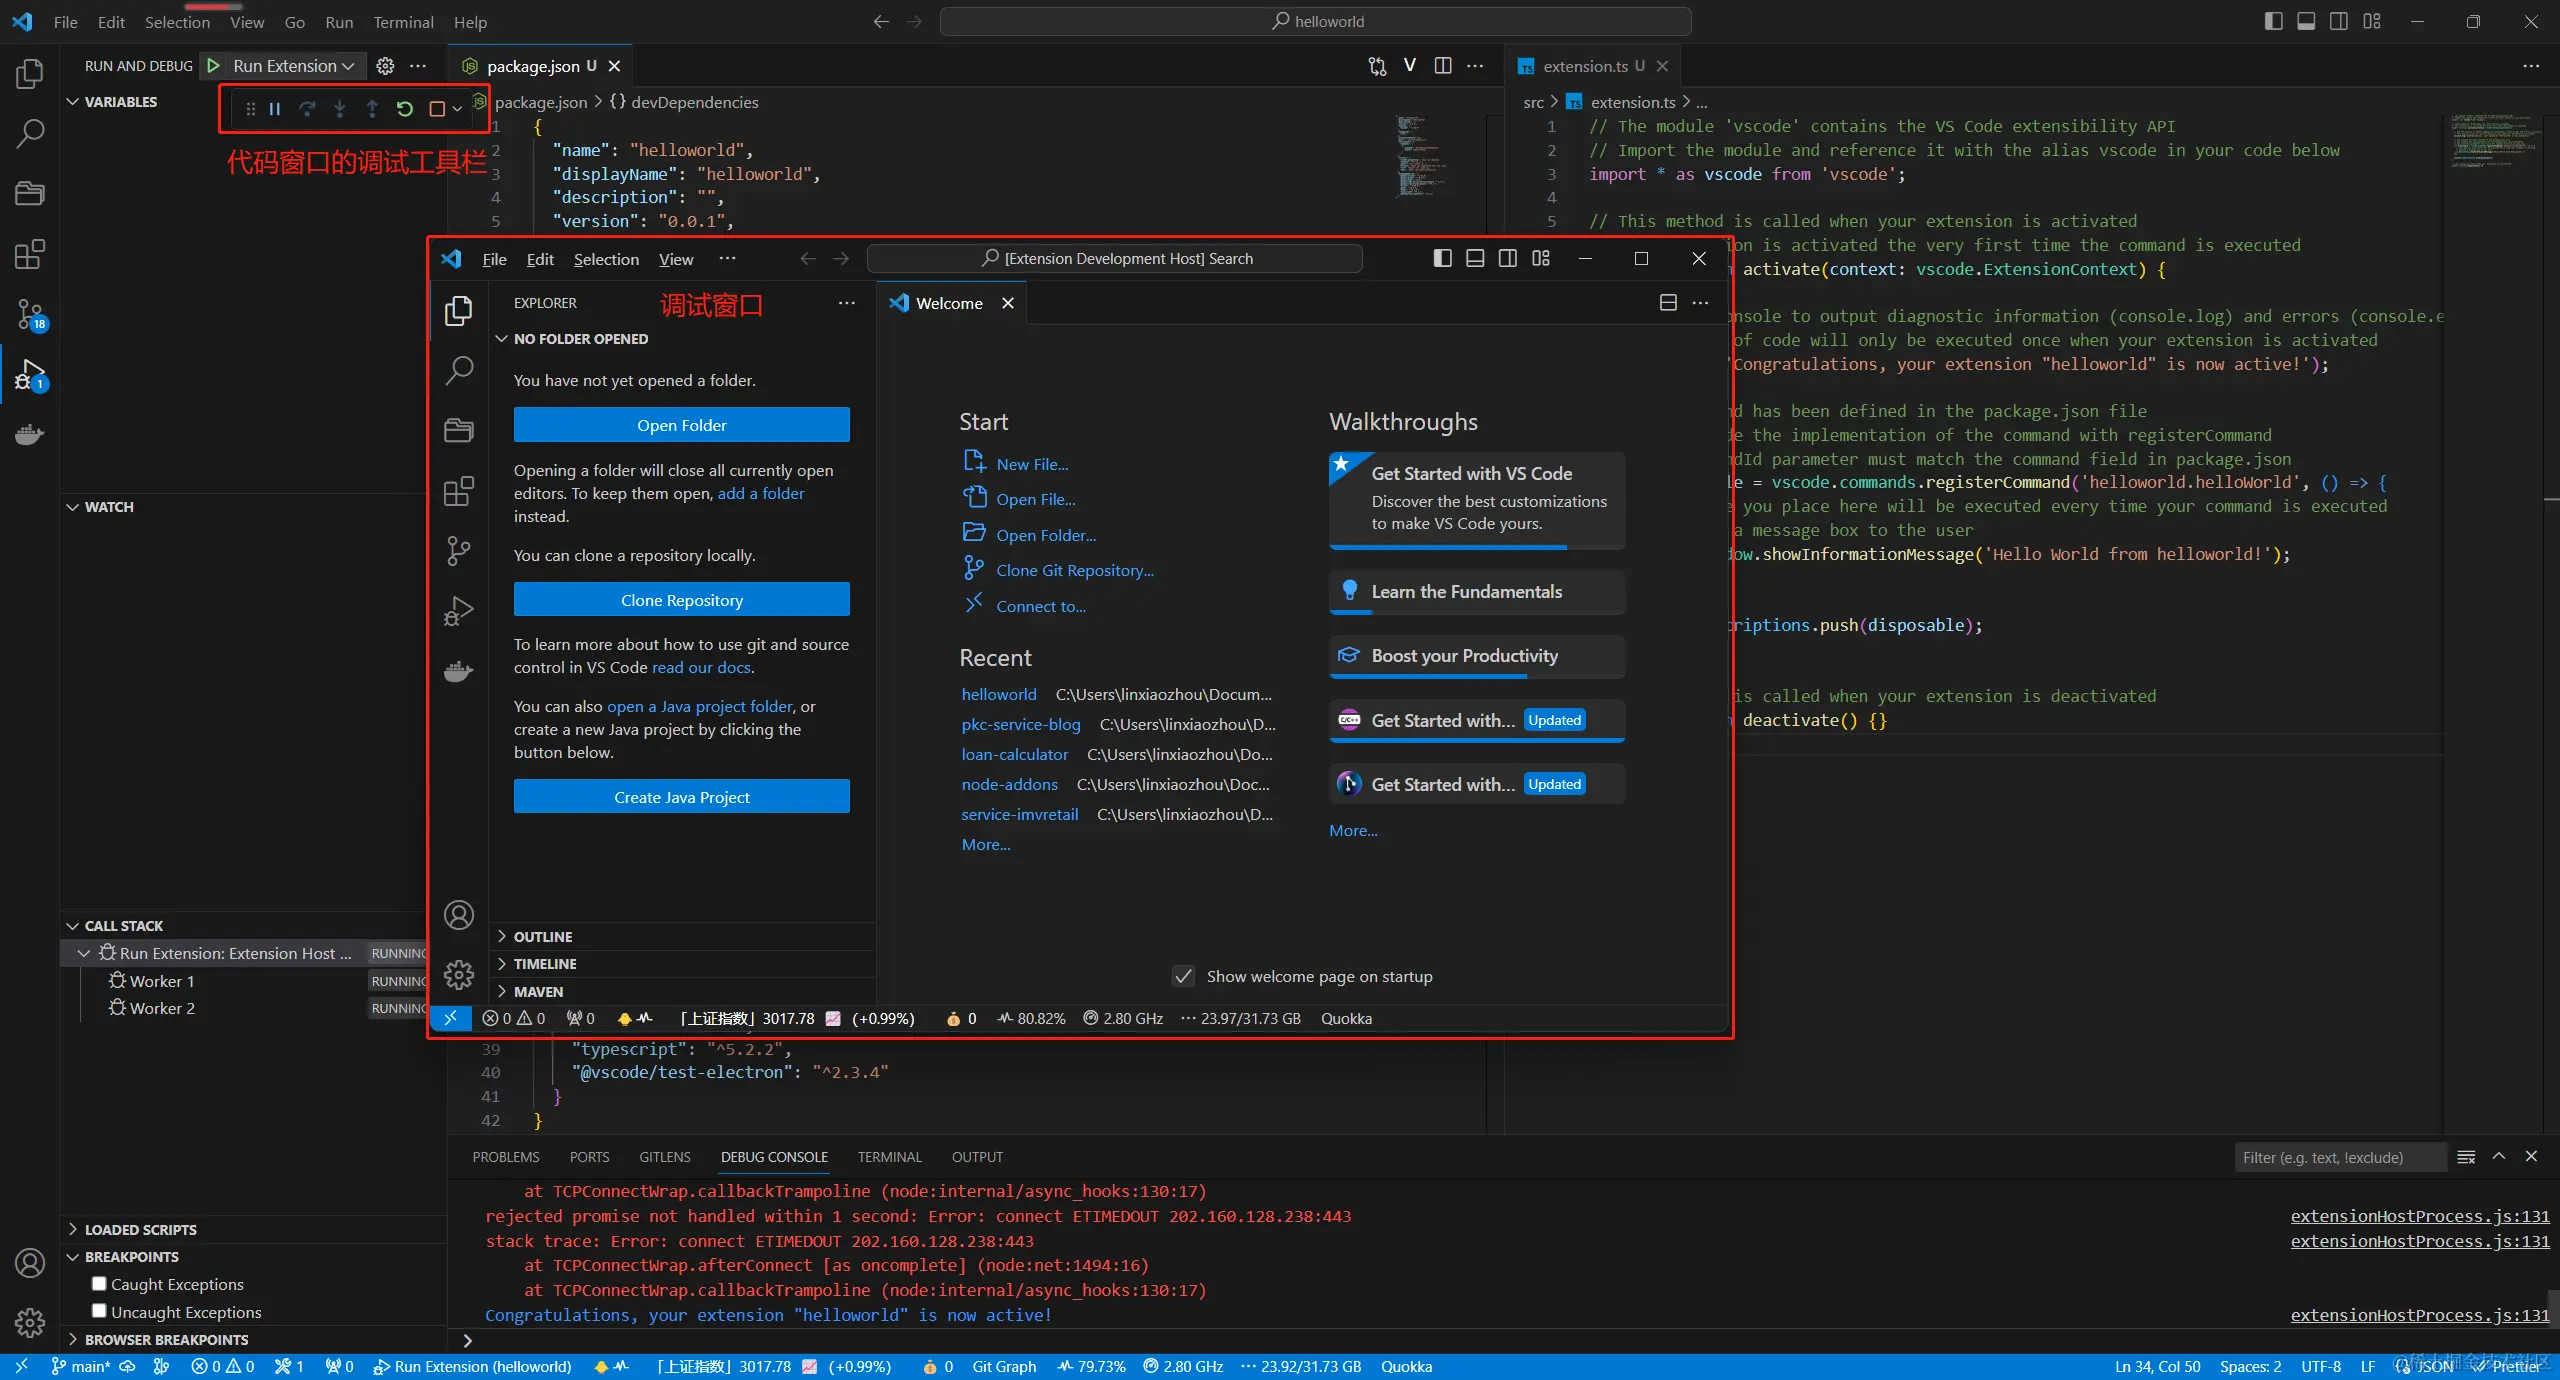Uncheck Show welcome page on startup
2560x1380 pixels.
1184,976
